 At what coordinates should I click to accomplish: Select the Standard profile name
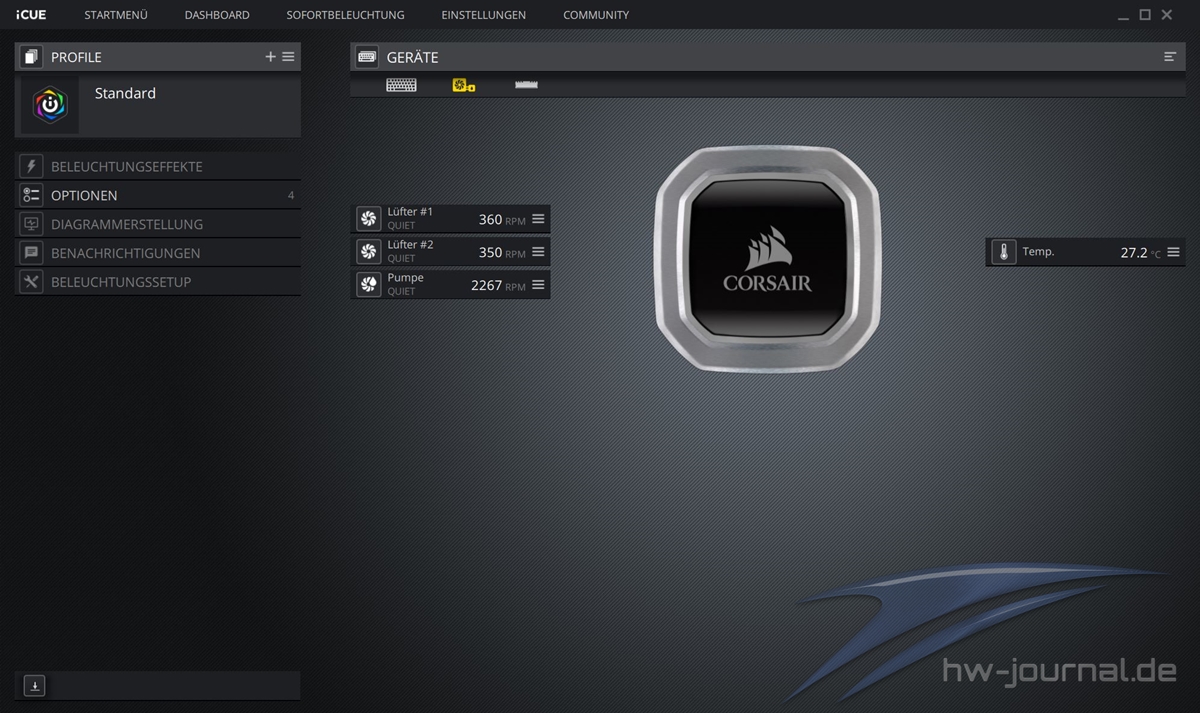[x=125, y=93]
